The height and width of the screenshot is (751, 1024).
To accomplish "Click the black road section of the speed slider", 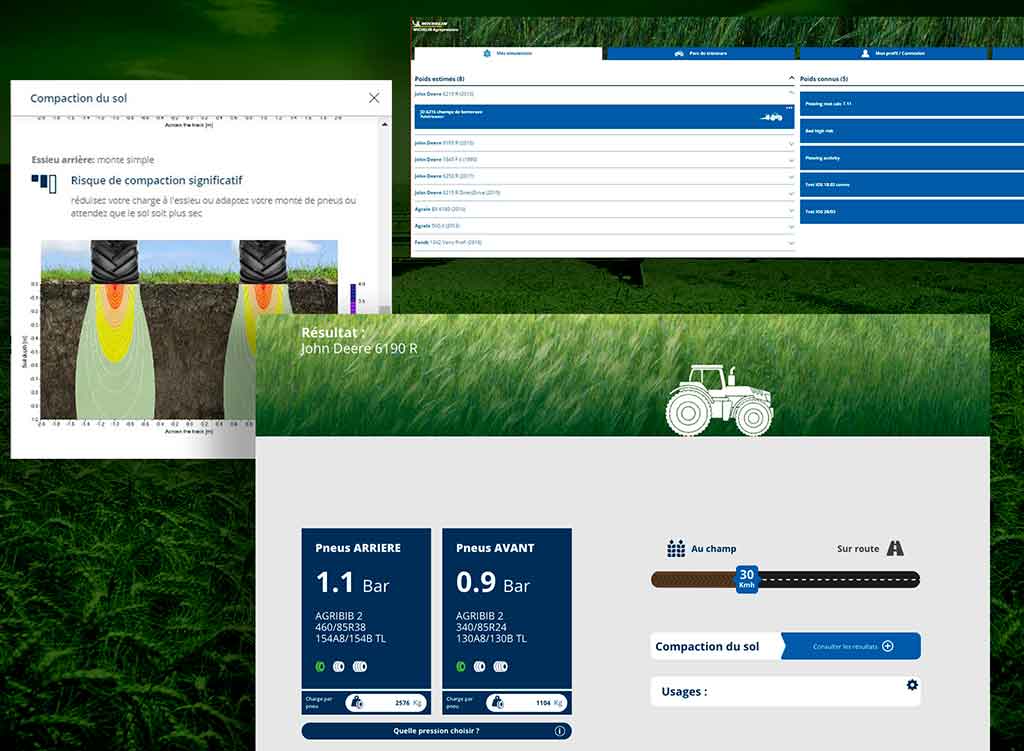I will 839,579.
